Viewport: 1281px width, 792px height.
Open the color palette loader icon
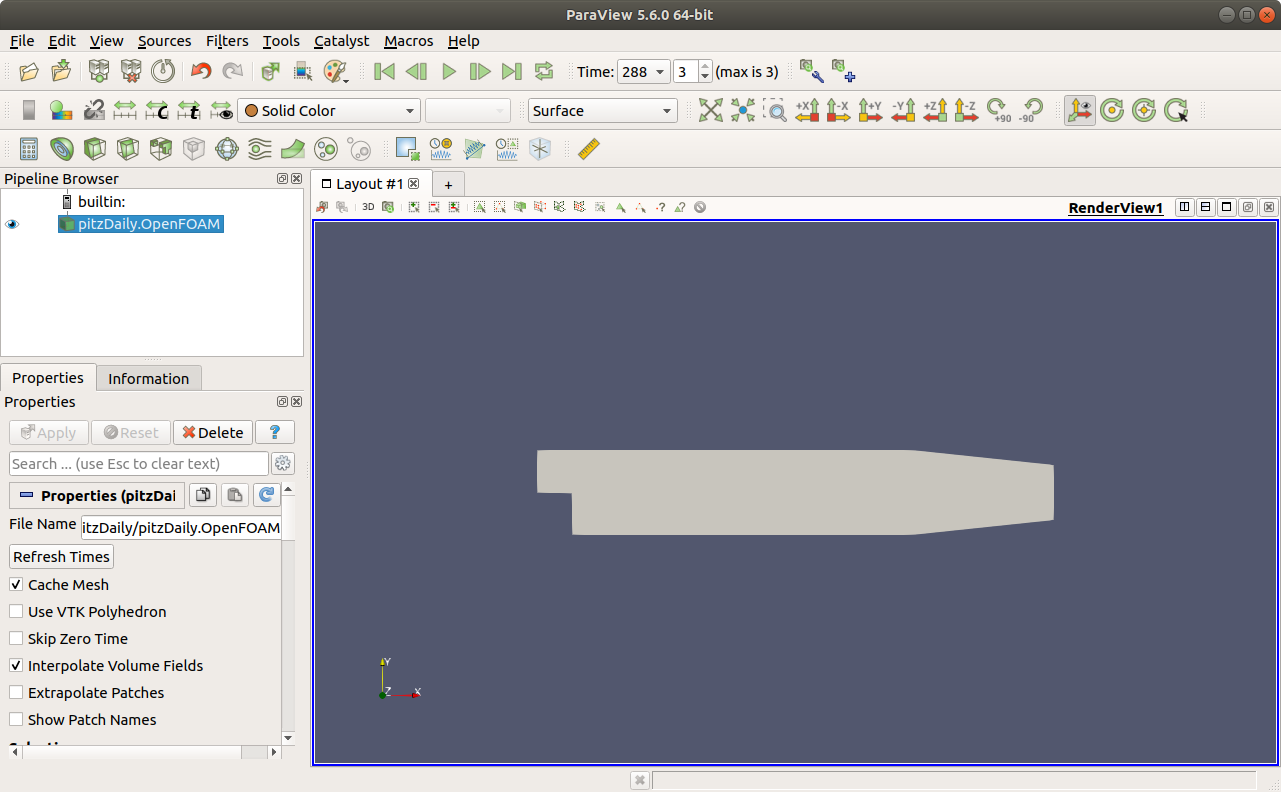335,72
